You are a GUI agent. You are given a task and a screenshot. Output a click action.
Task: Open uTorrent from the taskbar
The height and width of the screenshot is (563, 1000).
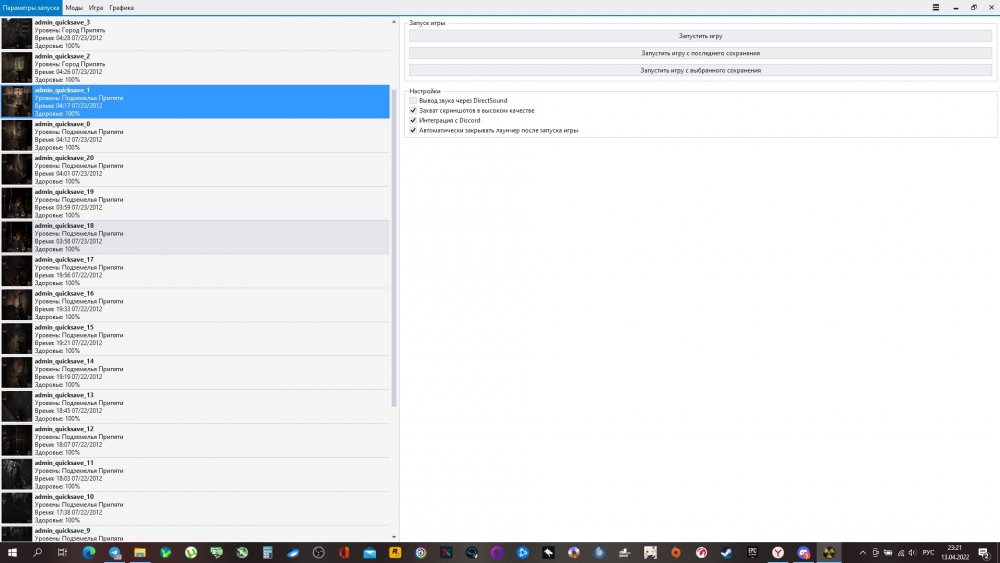[x=190, y=552]
